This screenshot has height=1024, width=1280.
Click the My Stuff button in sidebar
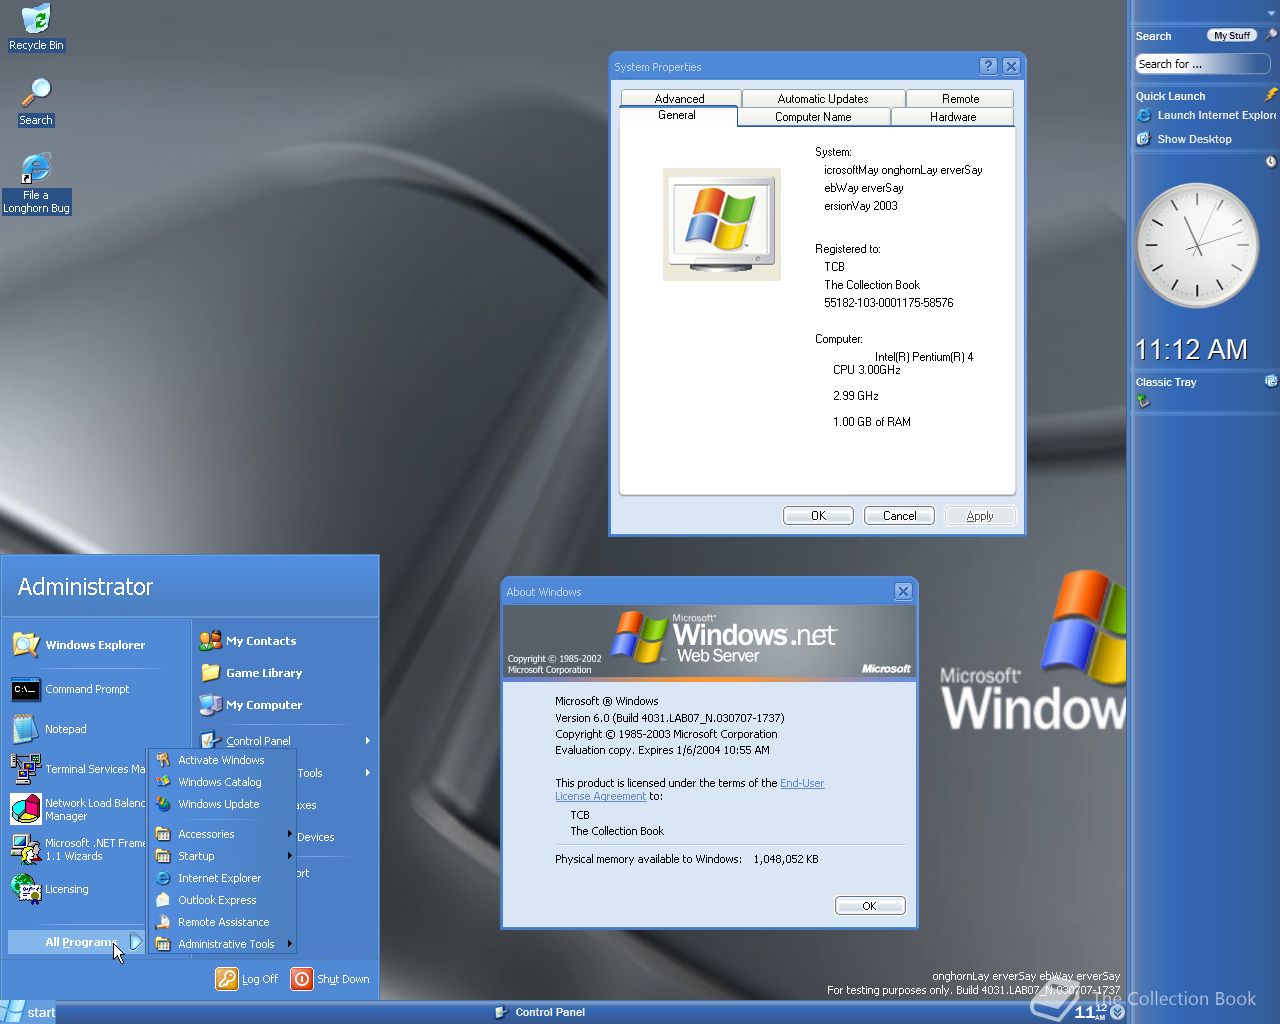coord(1232,35)
